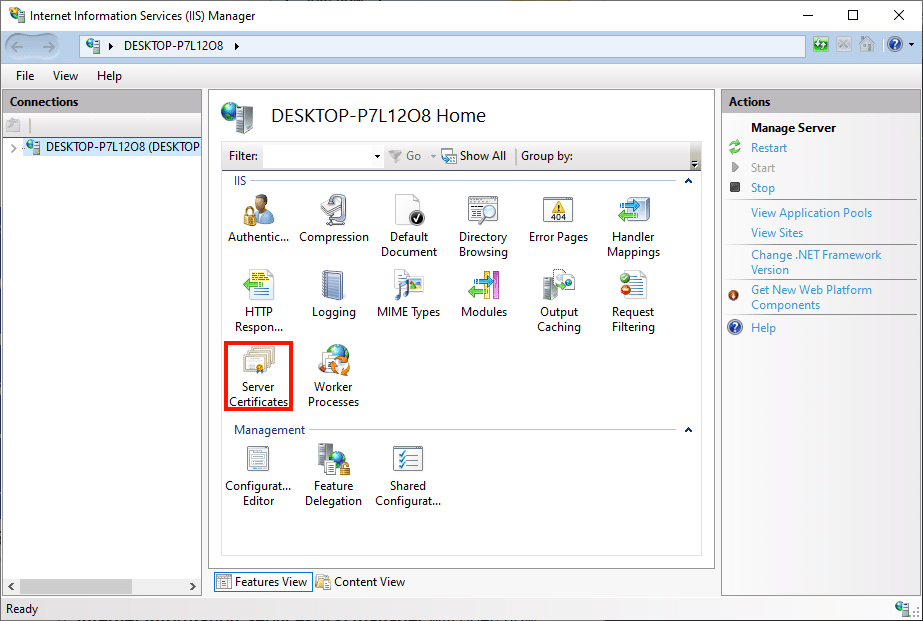This screenshot has width=923, height=621.
Task: Collapse the IIS section
Action: point(688,180)
